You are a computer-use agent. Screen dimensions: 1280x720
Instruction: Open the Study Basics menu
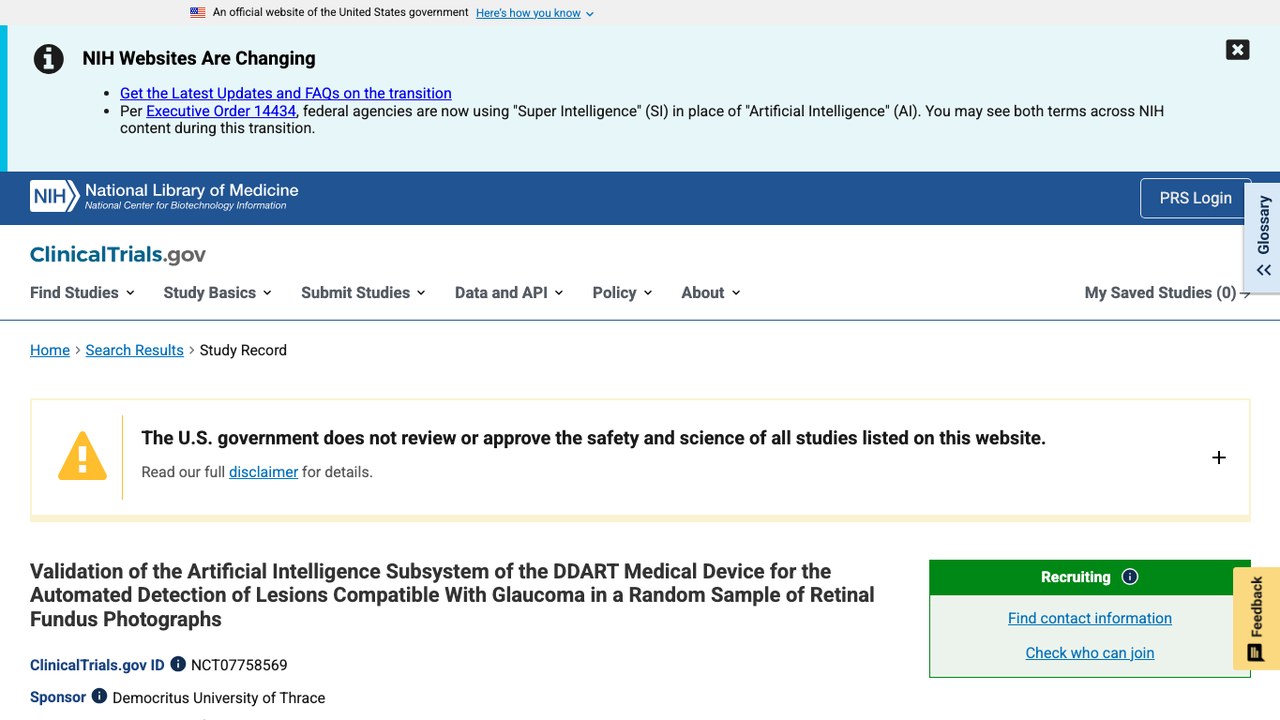click(x=218, y=292)
